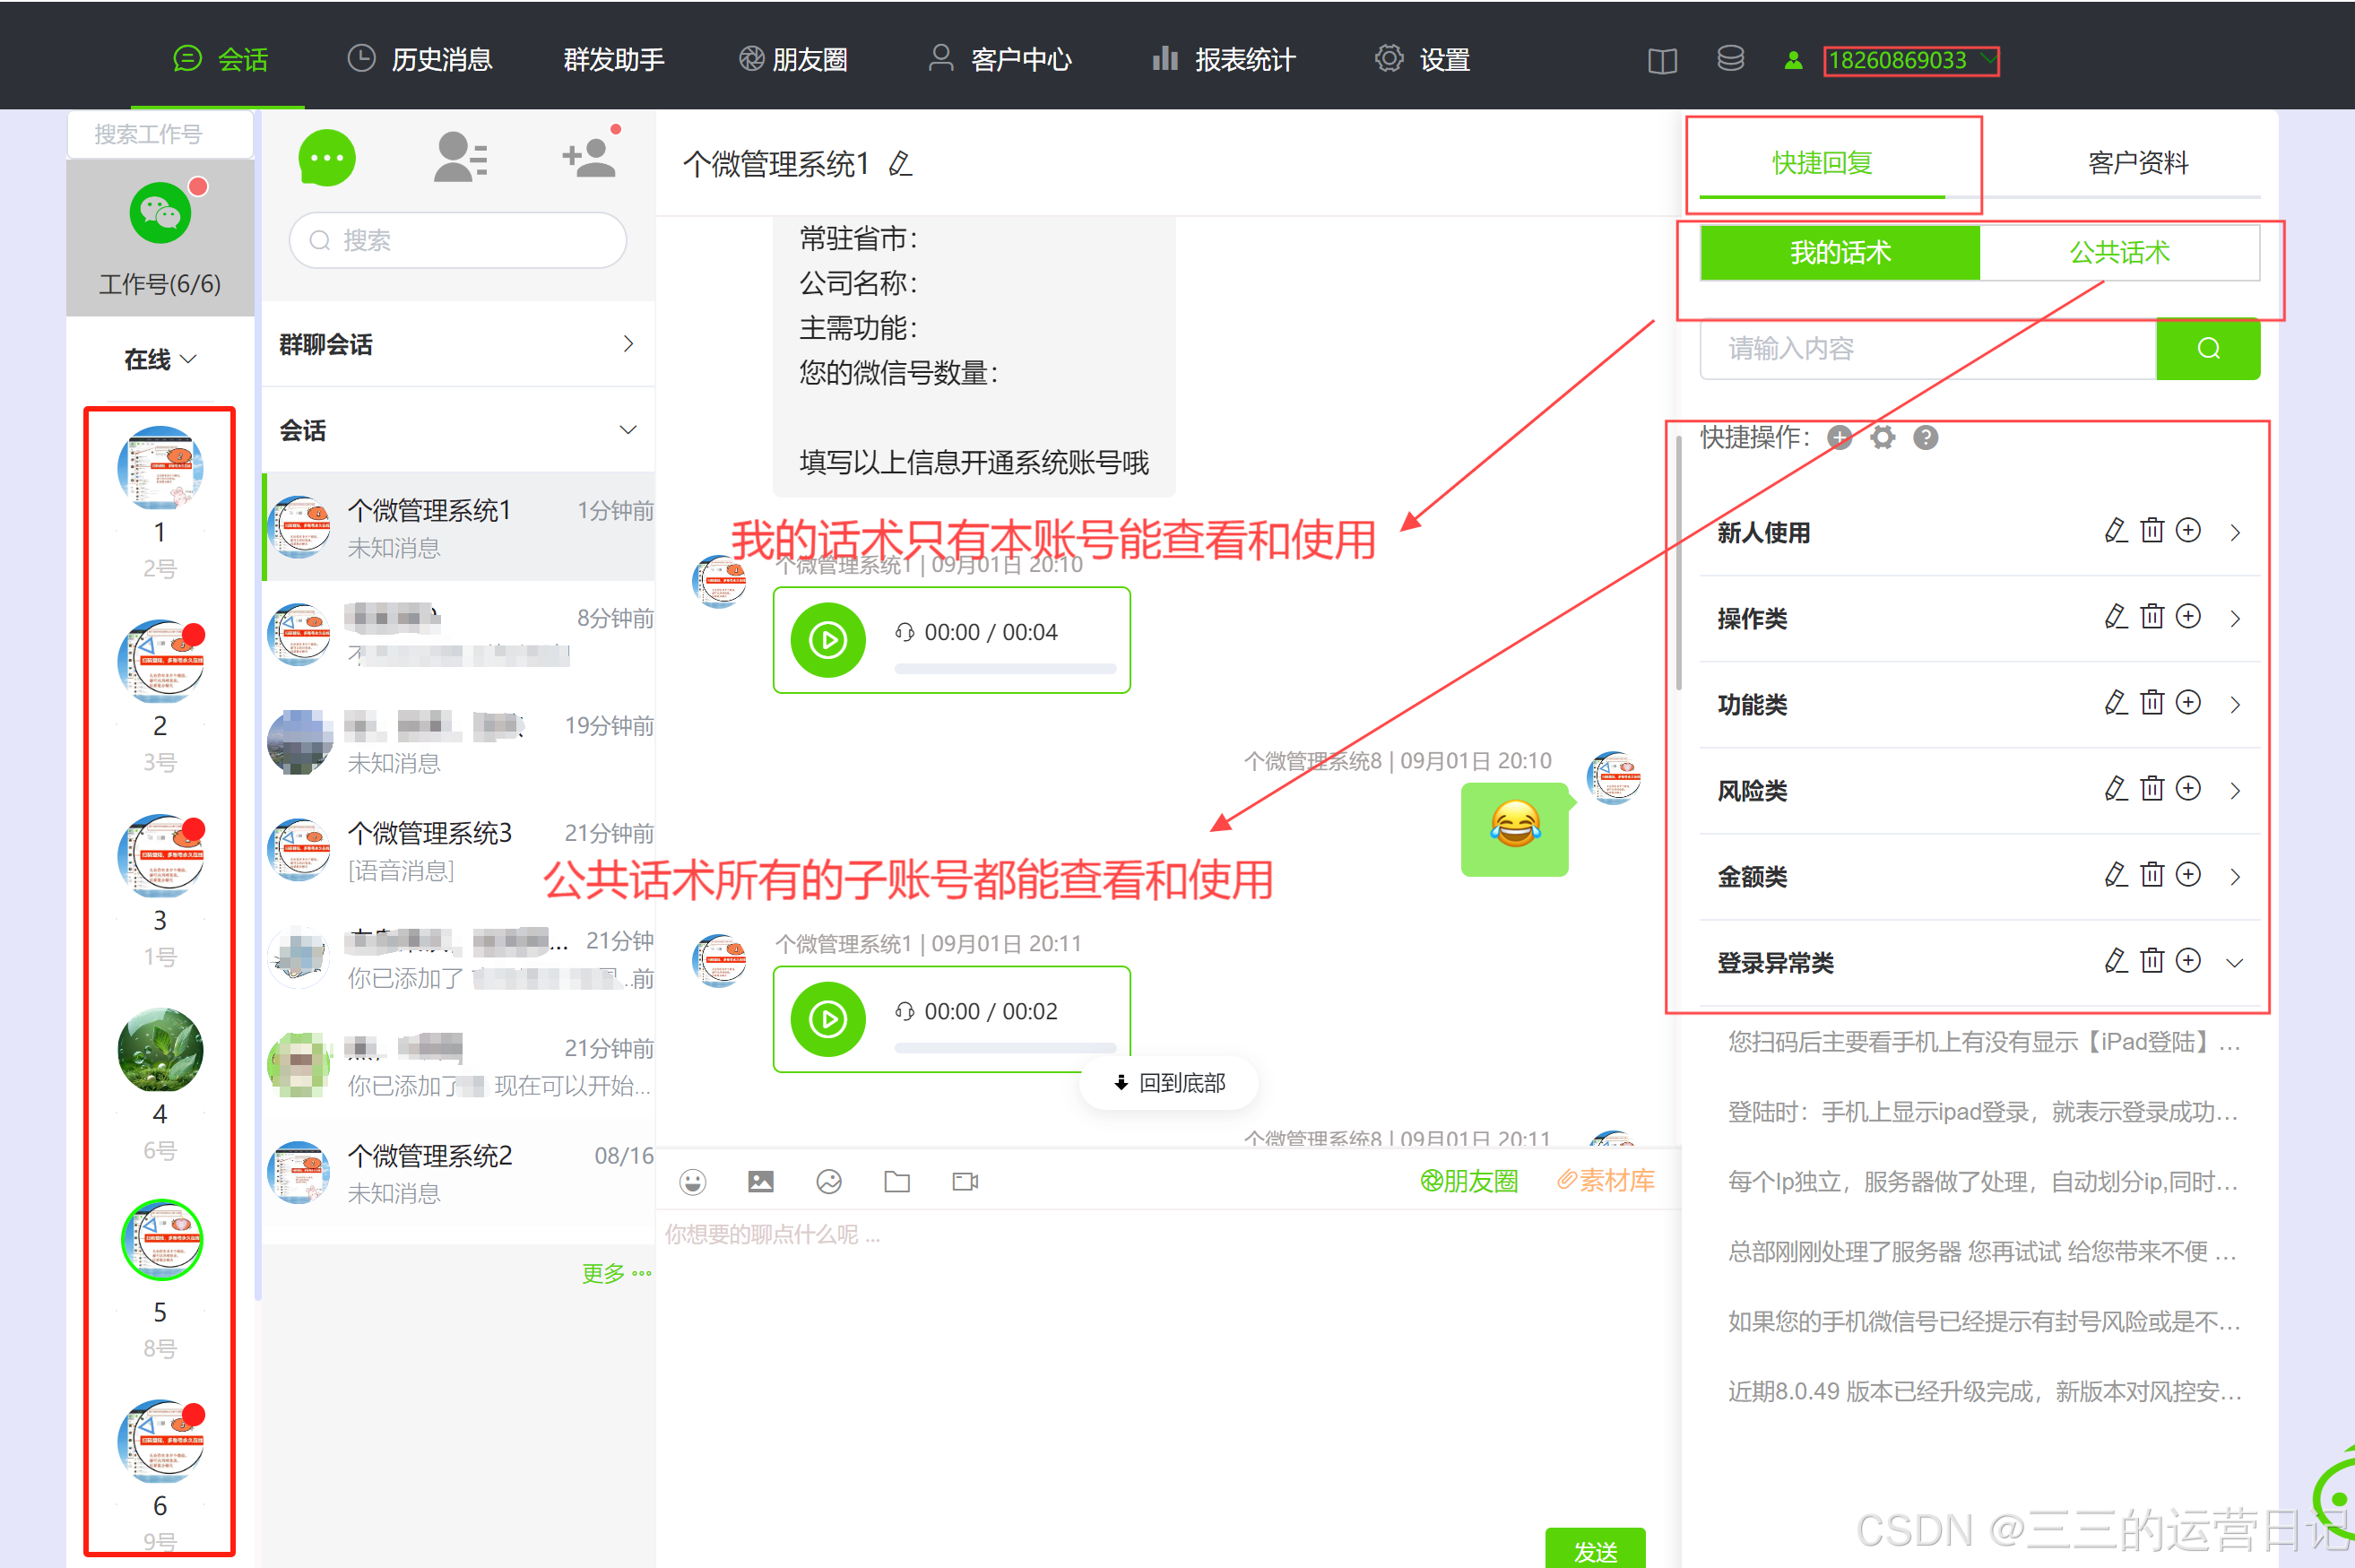Screen dimensions: 2355x1568
Task: Collapse the 登录异常类 category
Action: tap(2235, 963)
